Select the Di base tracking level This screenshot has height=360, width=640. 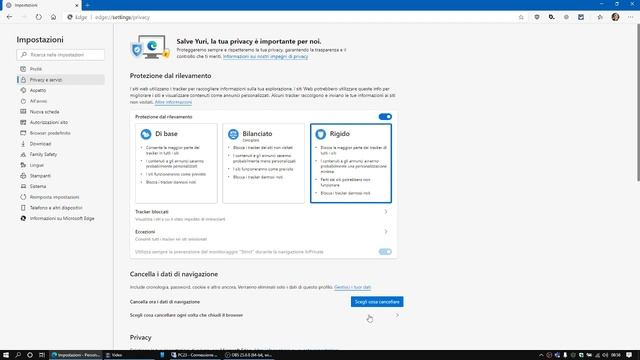[176, 163]
